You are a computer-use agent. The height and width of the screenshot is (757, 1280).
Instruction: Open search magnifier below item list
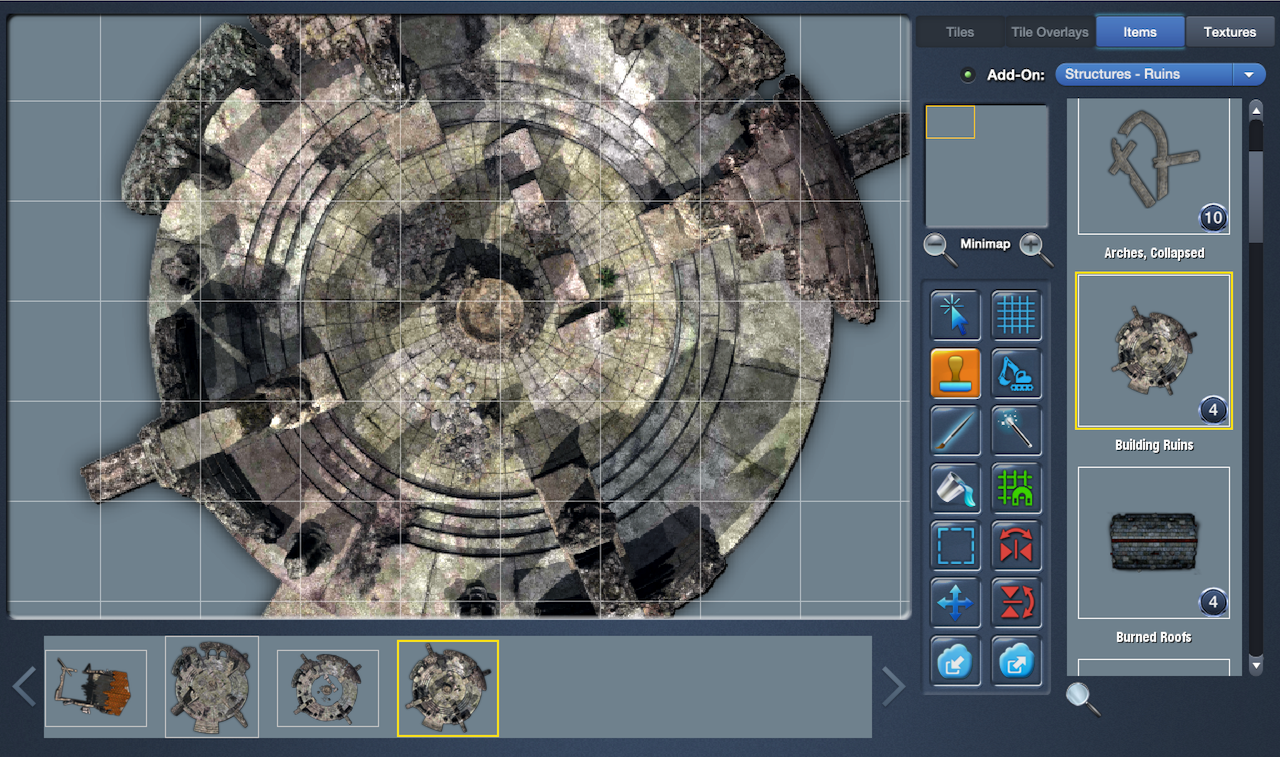pos(1083,698)
